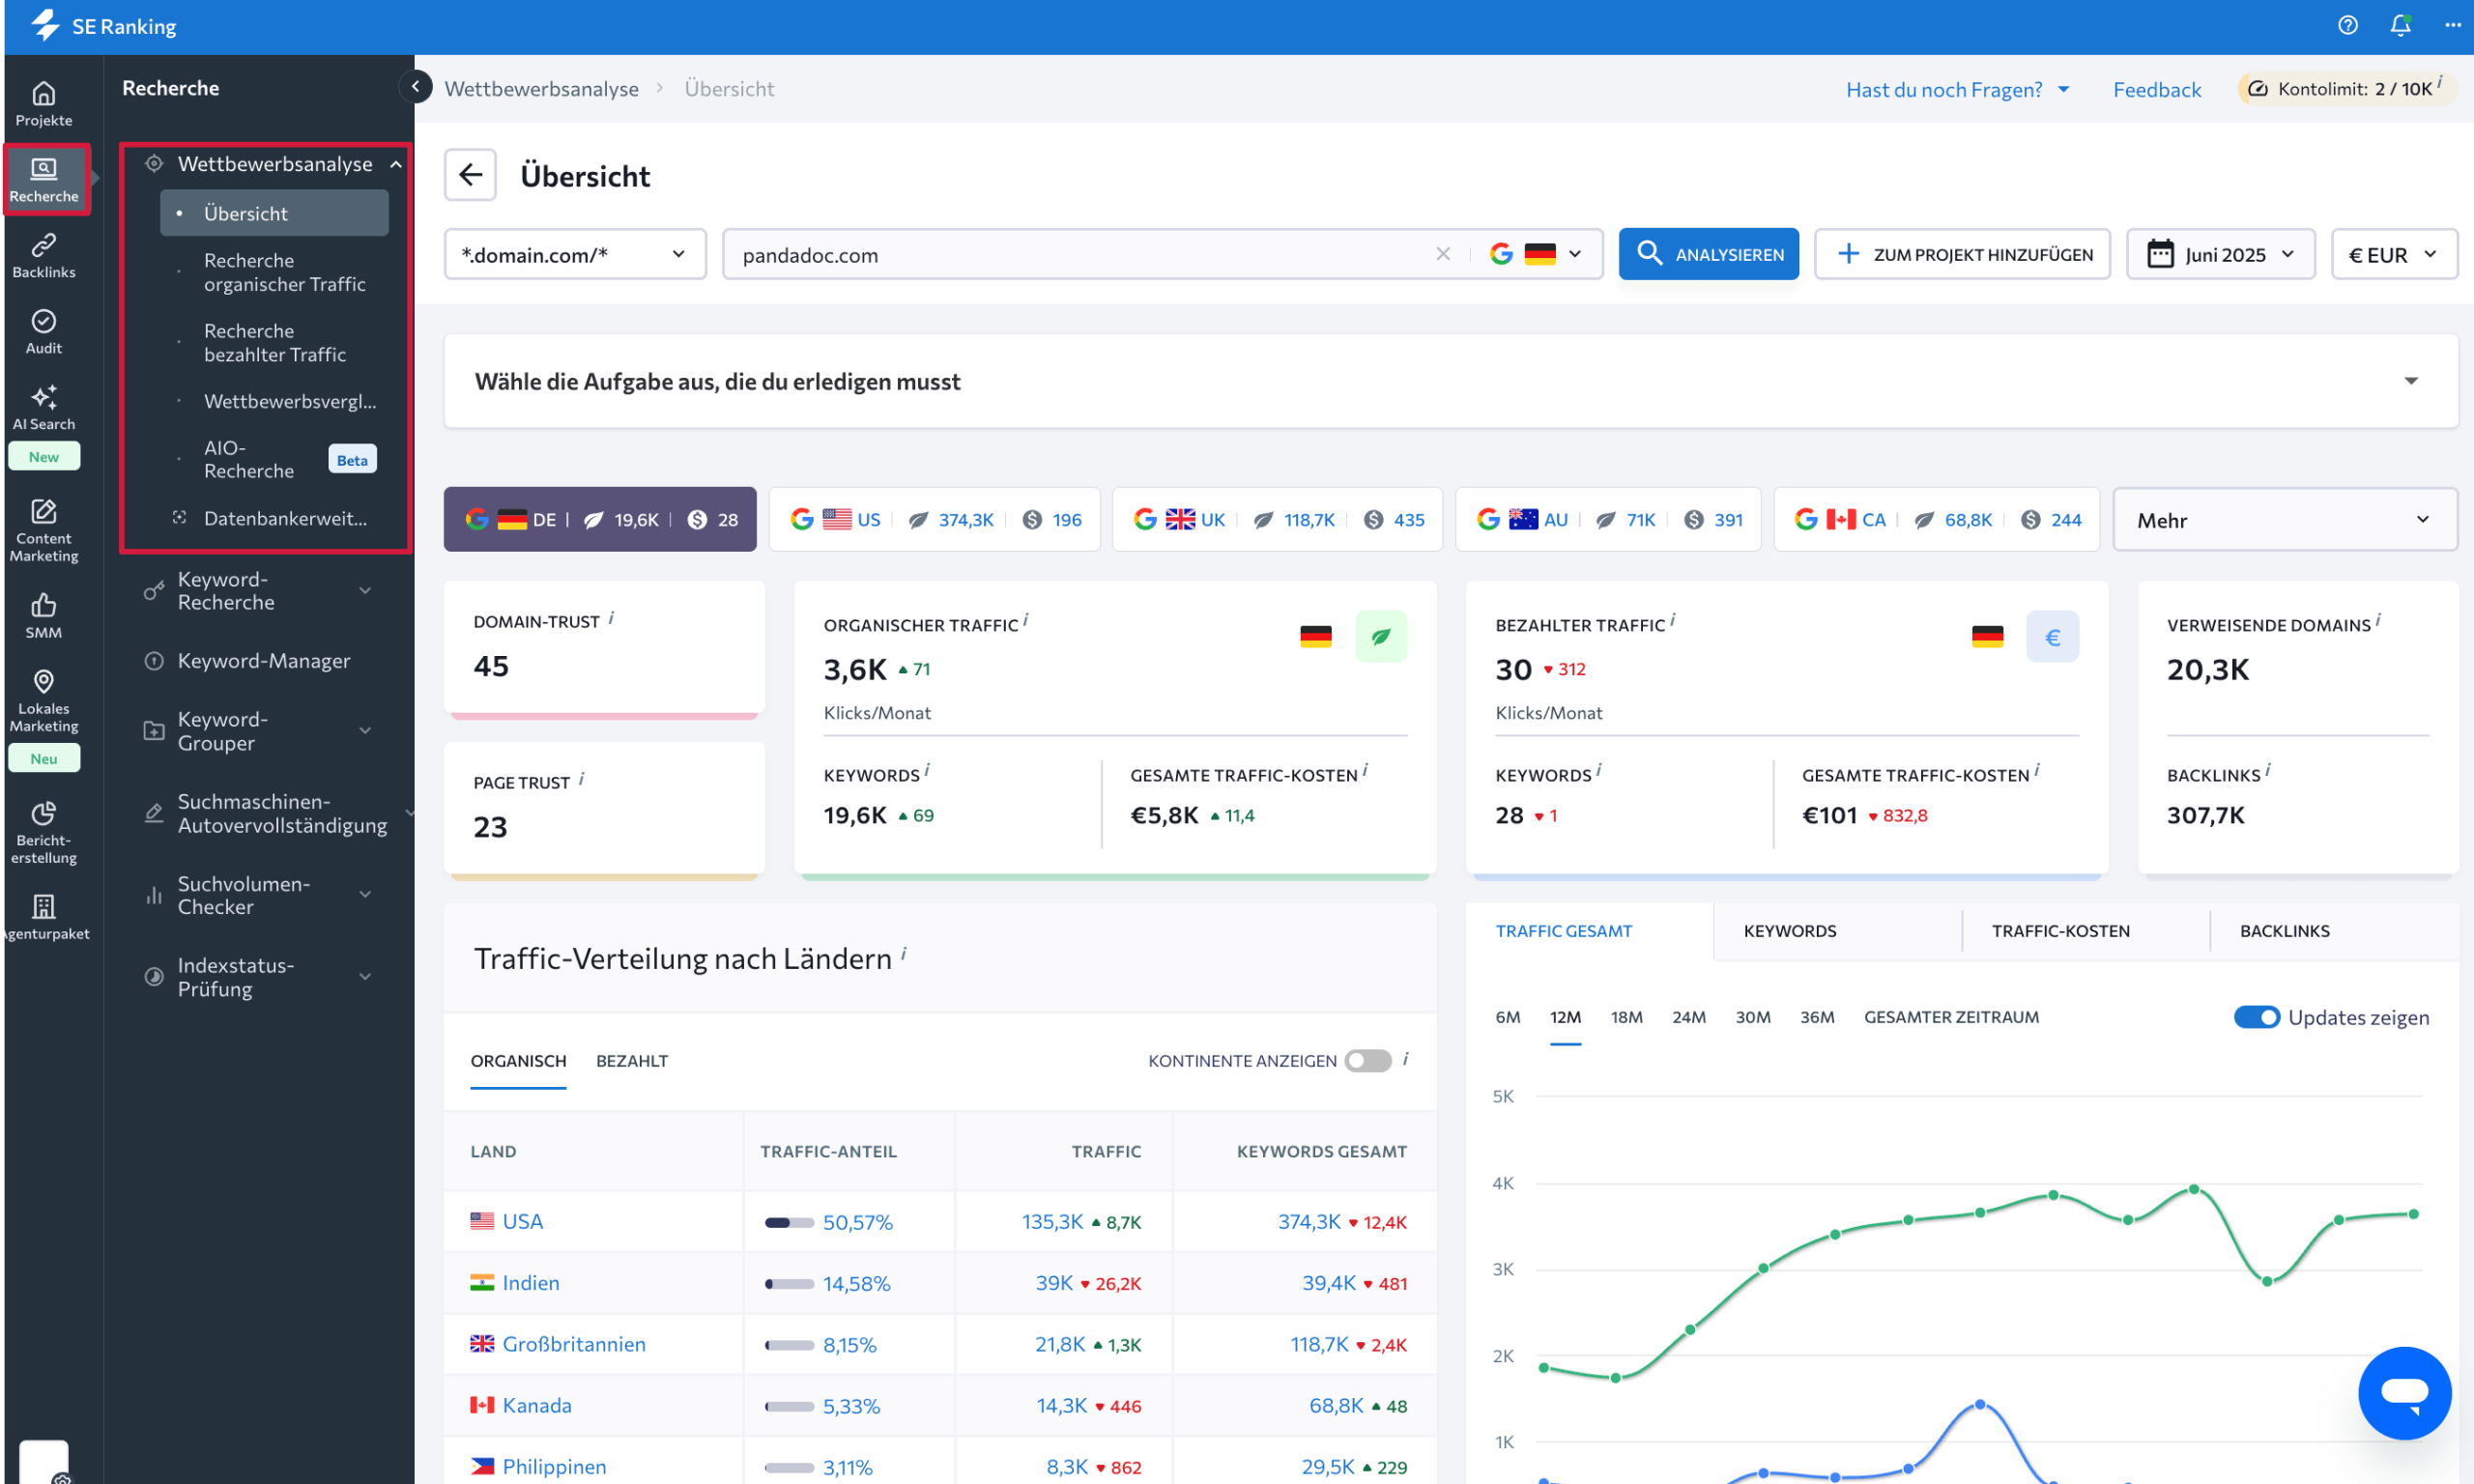This screenshot has height=1484, width=2474.
Task: Toggle the Updates zeigen switch
Action: [x=2256, y=1017]
